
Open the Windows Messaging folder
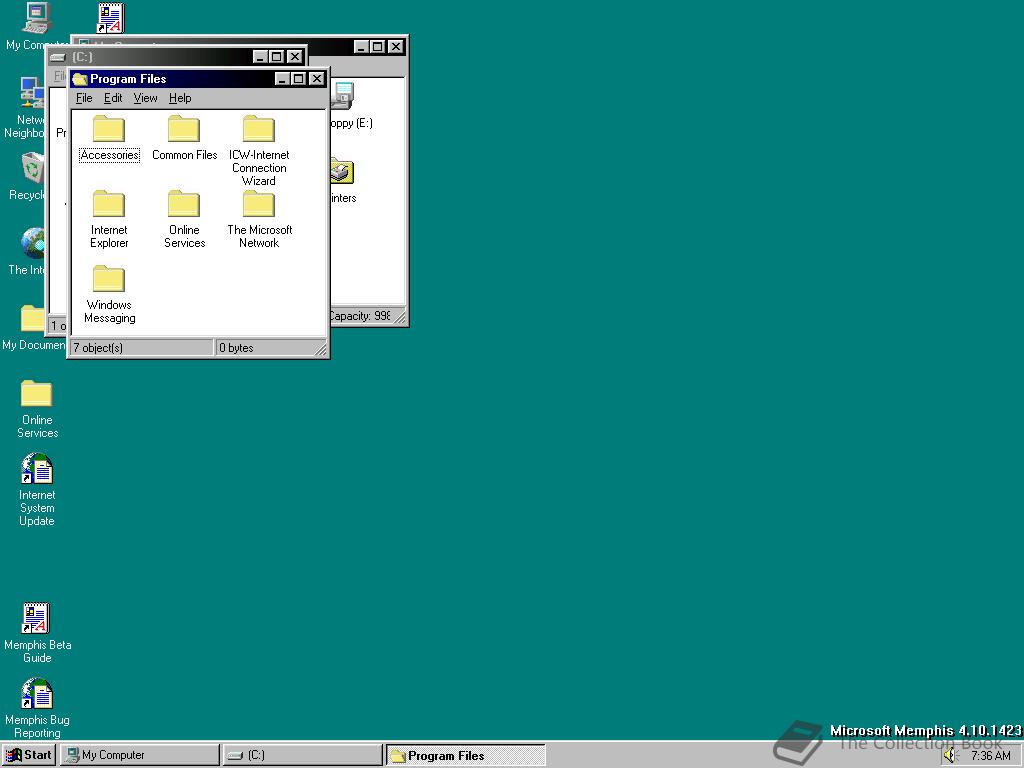click(108, 280)
